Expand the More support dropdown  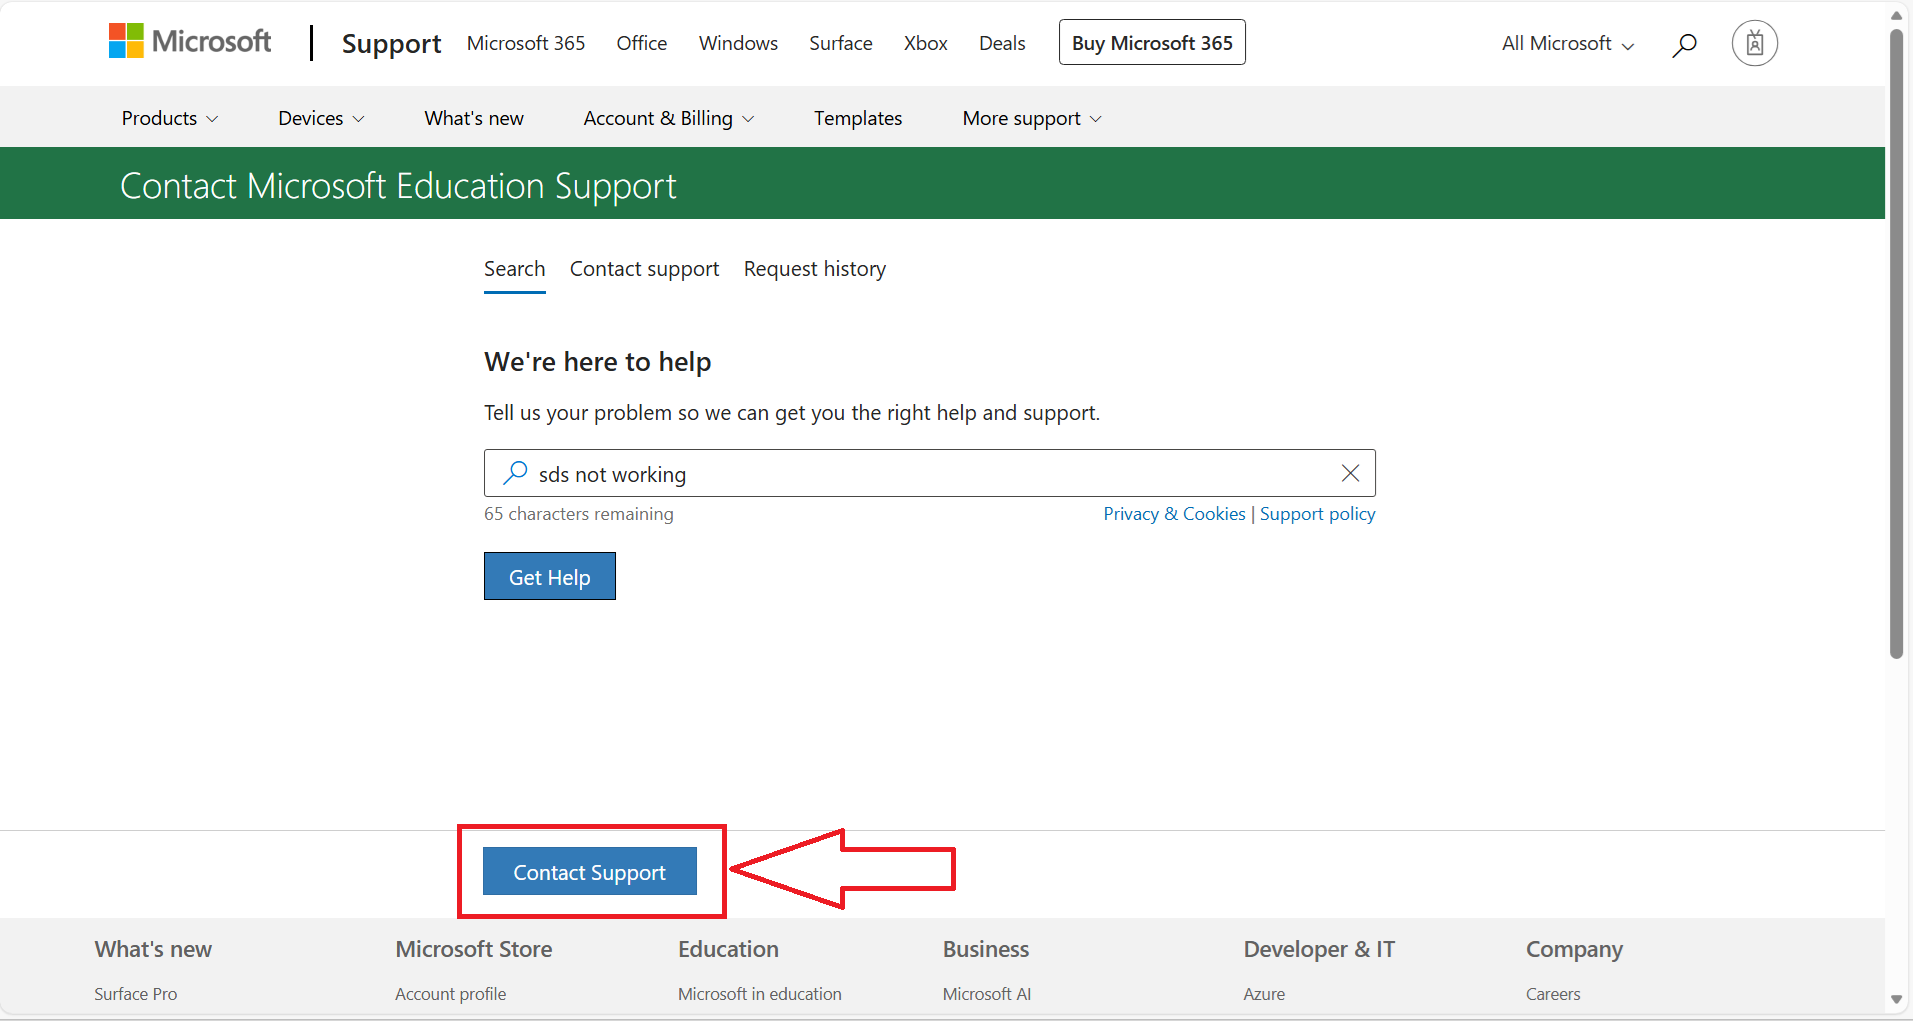[1032, 118]
